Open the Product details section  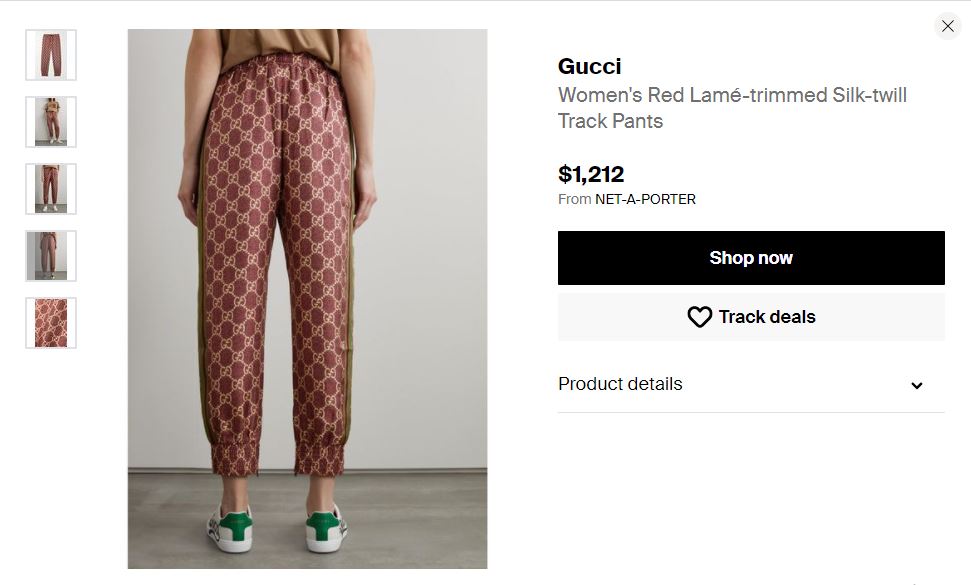point(620,384)
